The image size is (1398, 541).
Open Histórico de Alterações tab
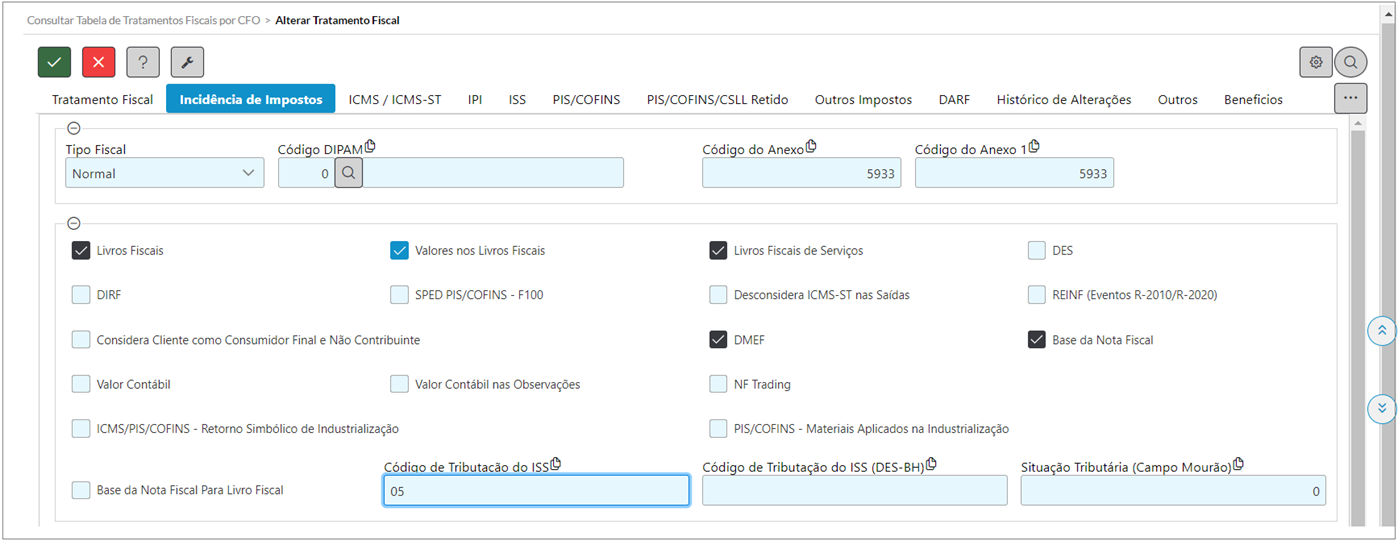click(x=1064, y=99)
